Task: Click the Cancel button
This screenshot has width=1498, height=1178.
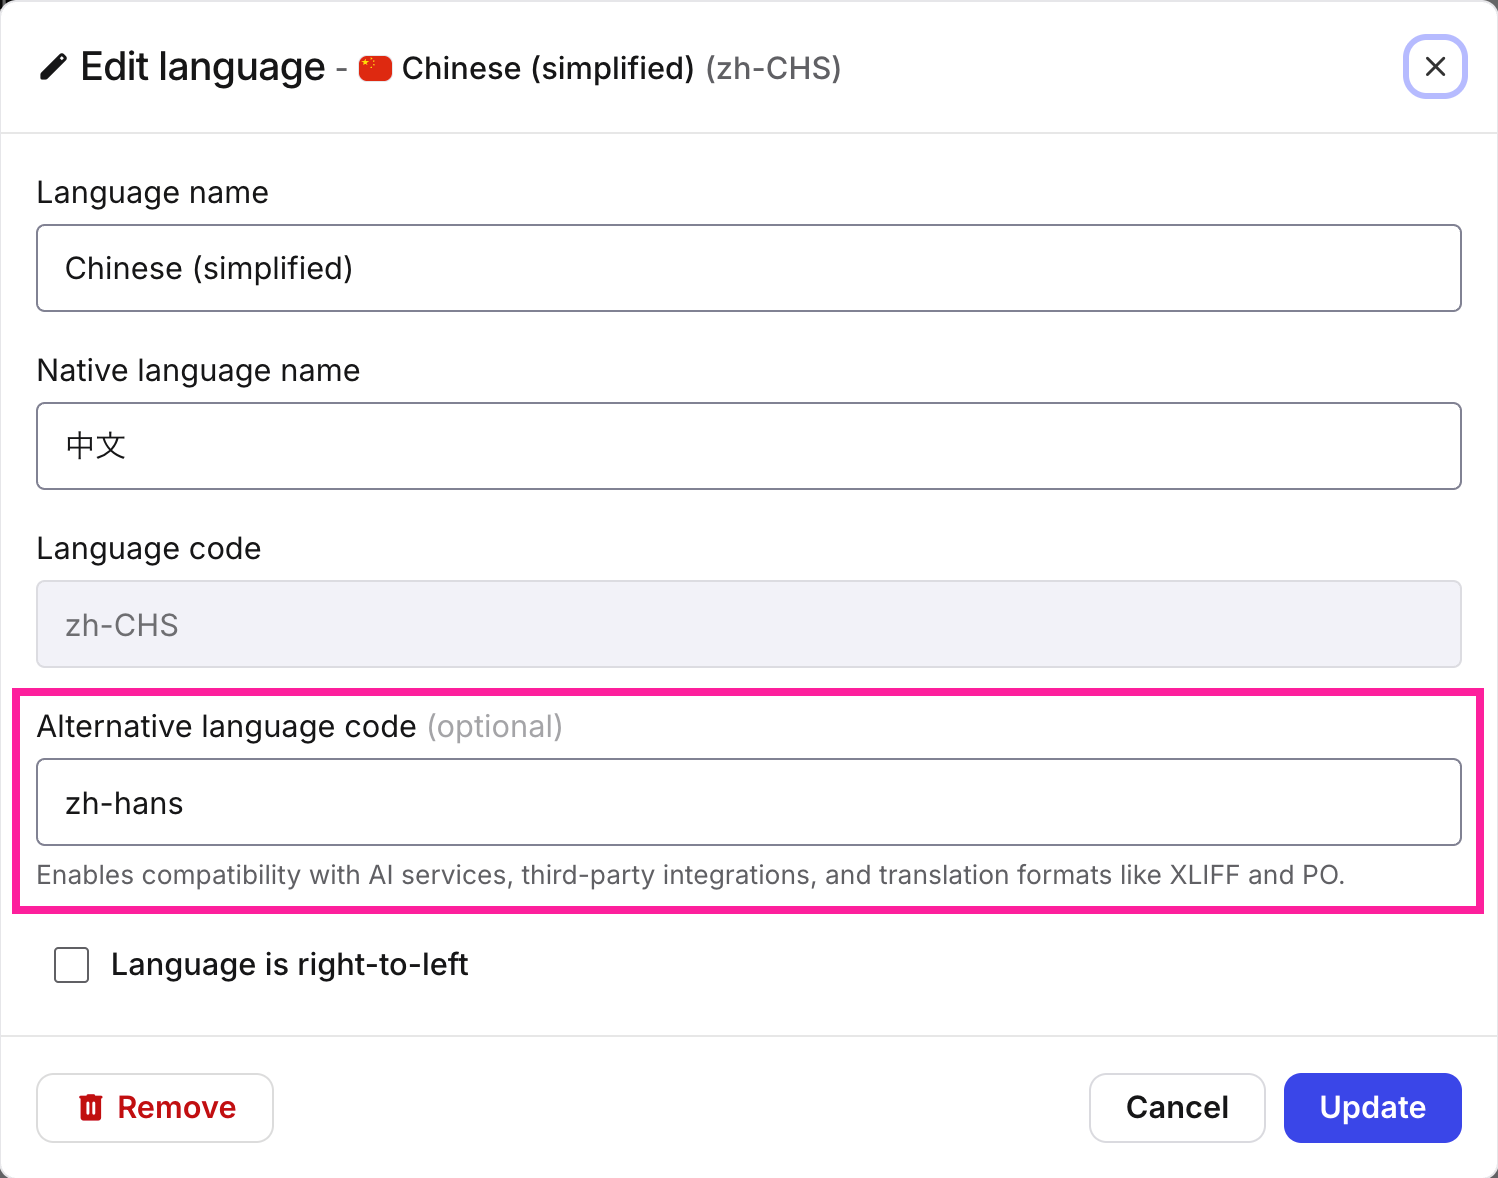Action: coord(1177,1107)
